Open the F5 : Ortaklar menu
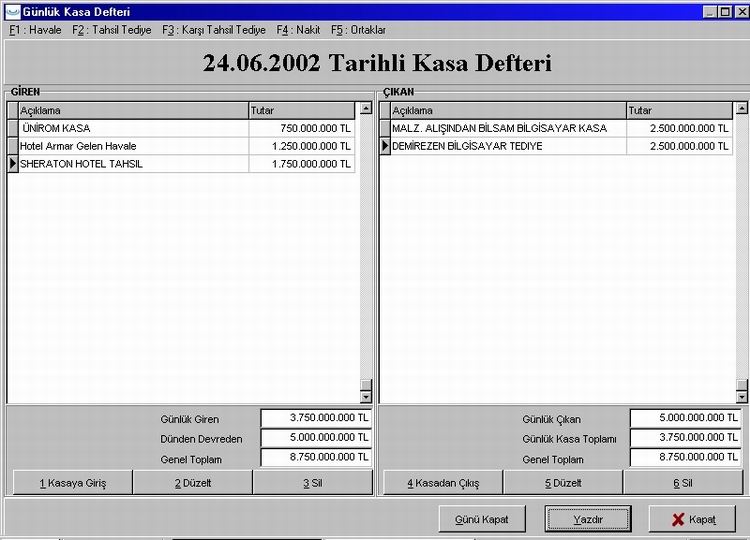Viewport: 750px width, 540px height. tap(358, 30)
